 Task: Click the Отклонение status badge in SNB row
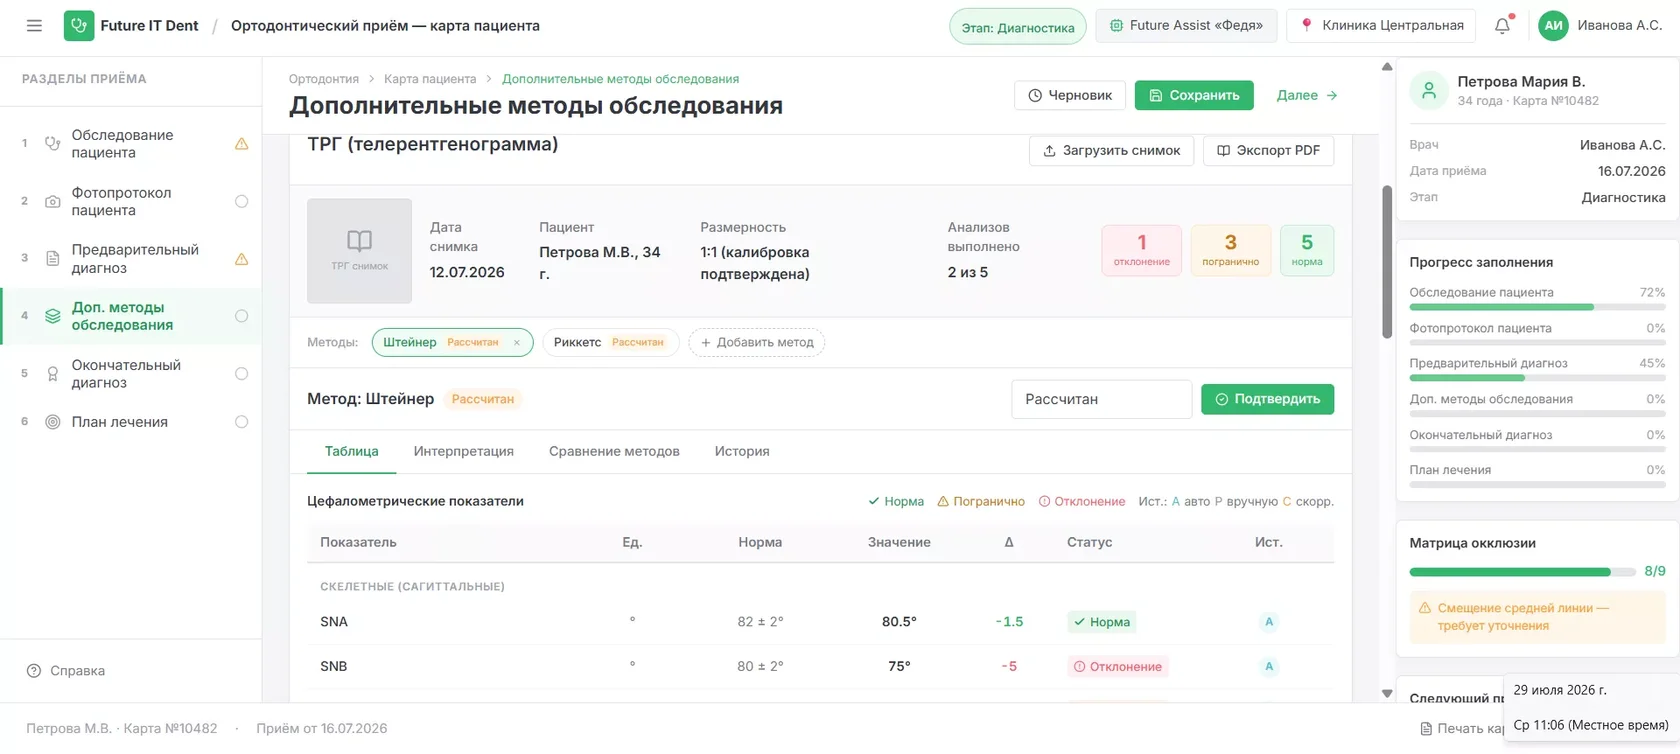(x=1118, y=667)
